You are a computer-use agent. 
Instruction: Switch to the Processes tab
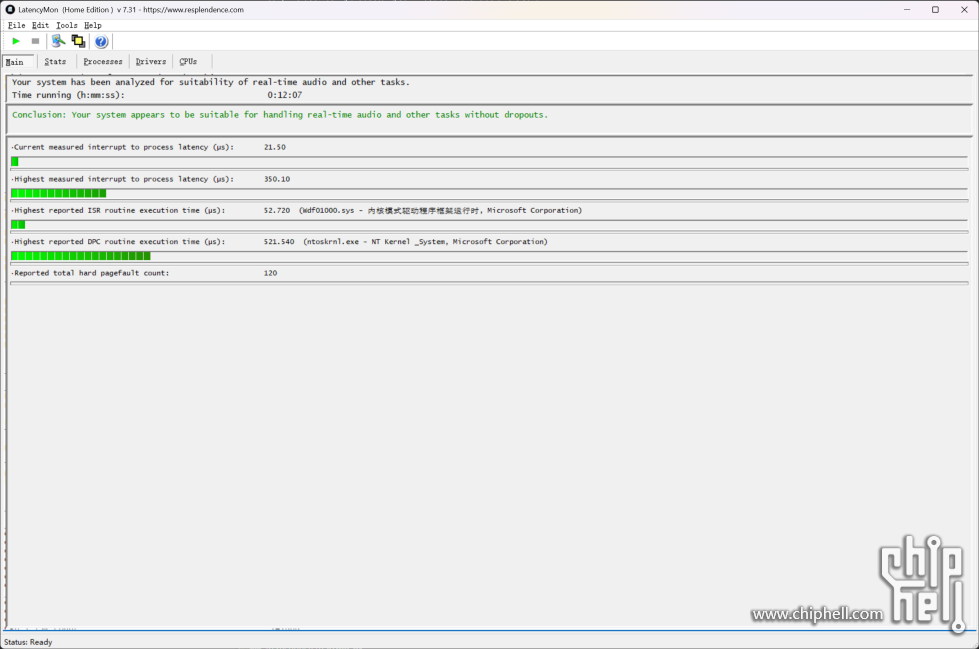[x=103, y=61]
